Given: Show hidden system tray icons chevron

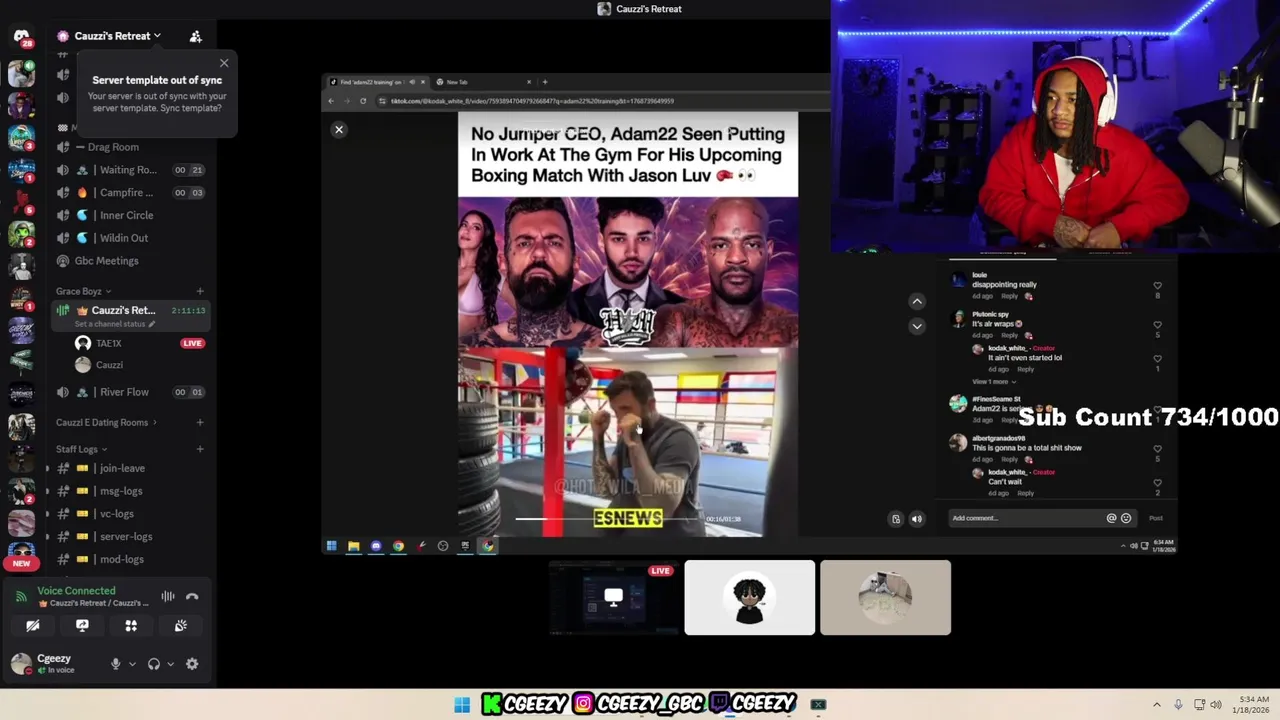Looking at the screenshot, I should pyautogui.click(x=1157, y=705).
